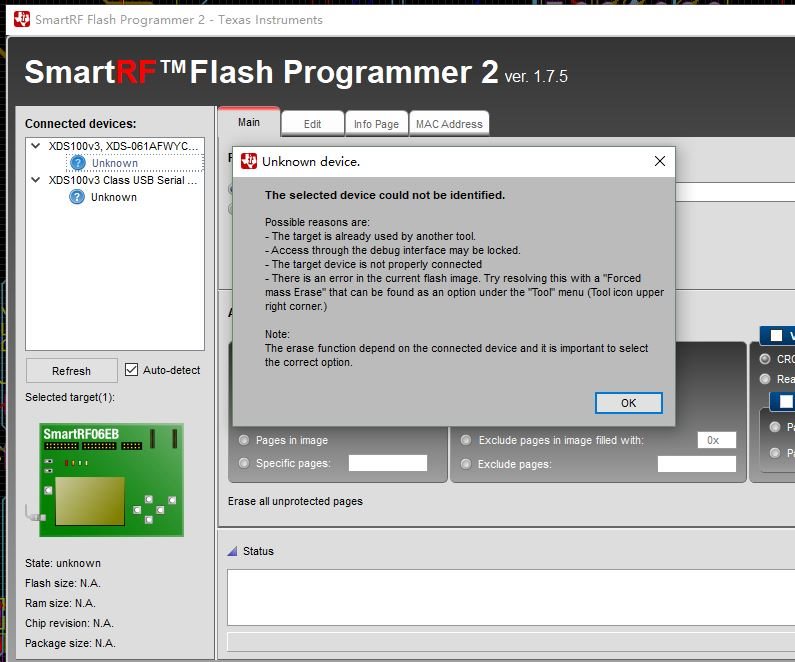795x662 pixels.
Task: Click the 'Chip revision: N.A.' text
Action: pos(69,623)
